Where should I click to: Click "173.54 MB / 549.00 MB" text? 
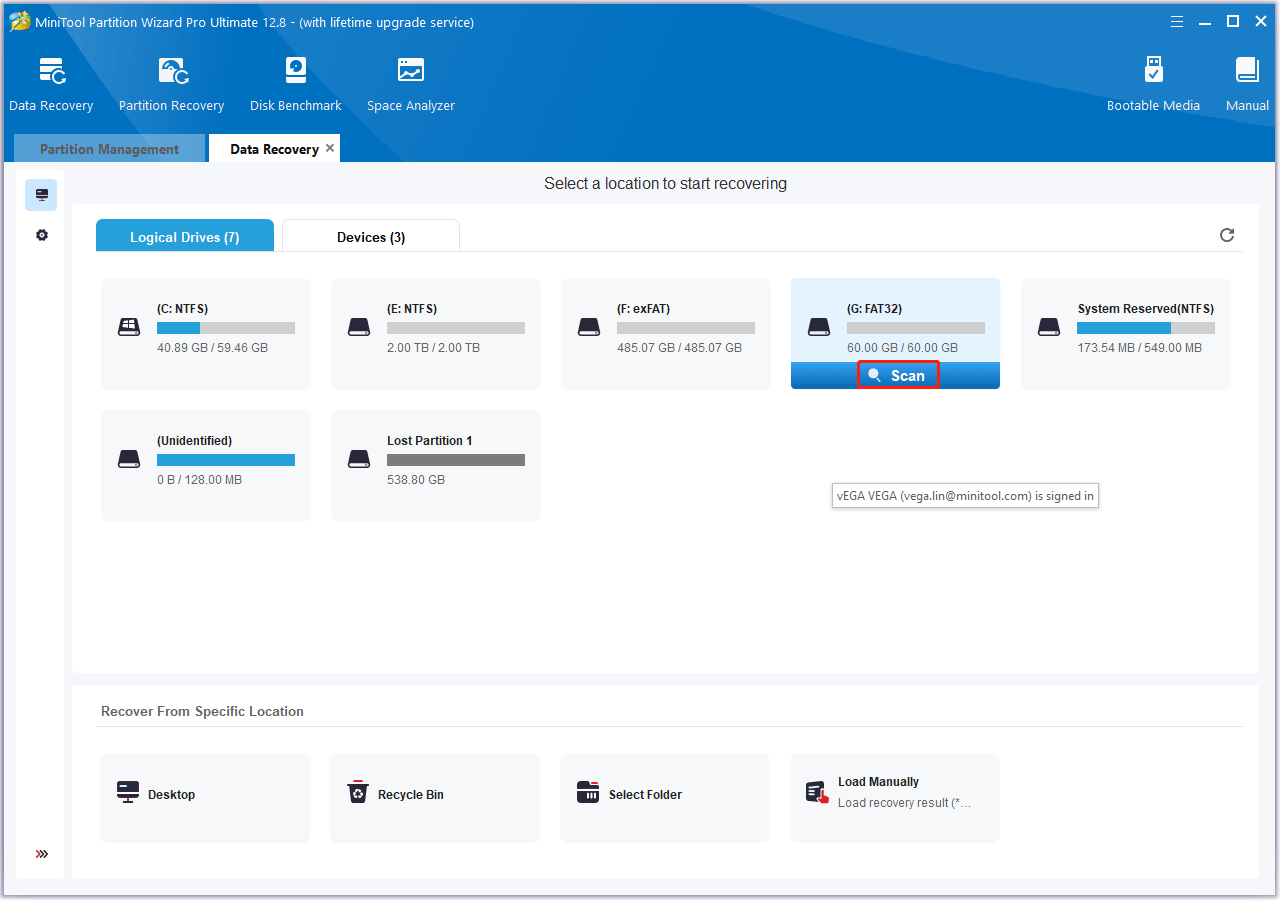pos(1139,348)
